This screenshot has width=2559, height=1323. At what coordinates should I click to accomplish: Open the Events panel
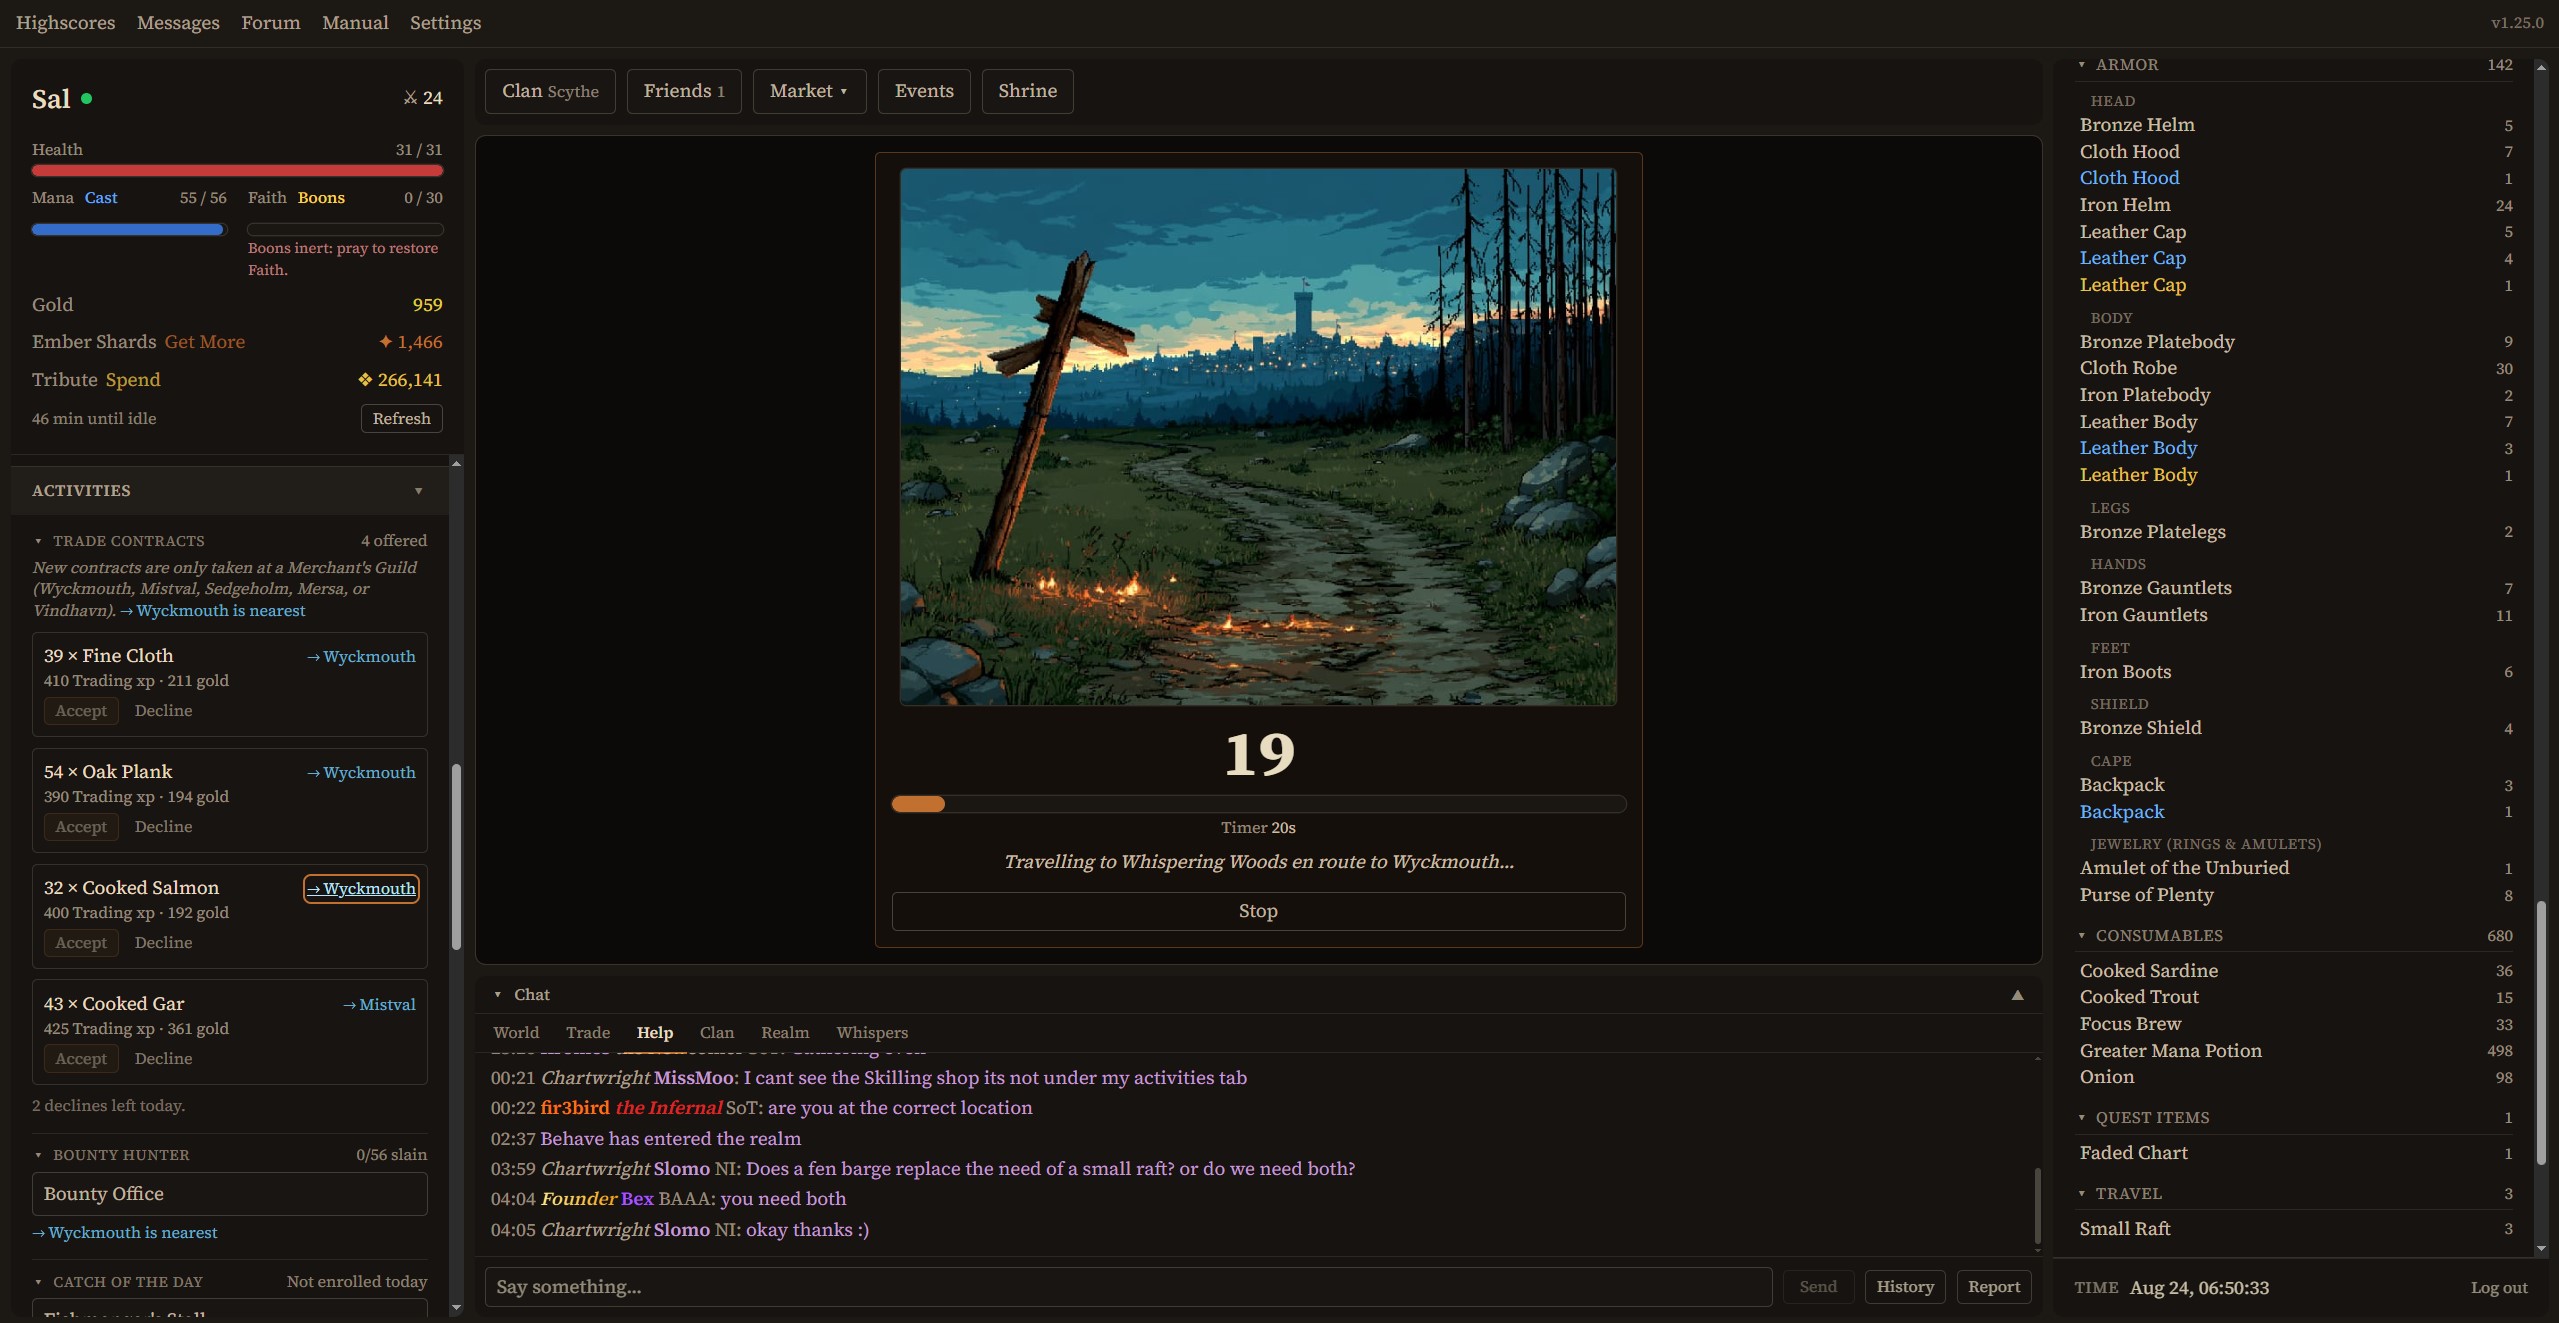[924, 91]
